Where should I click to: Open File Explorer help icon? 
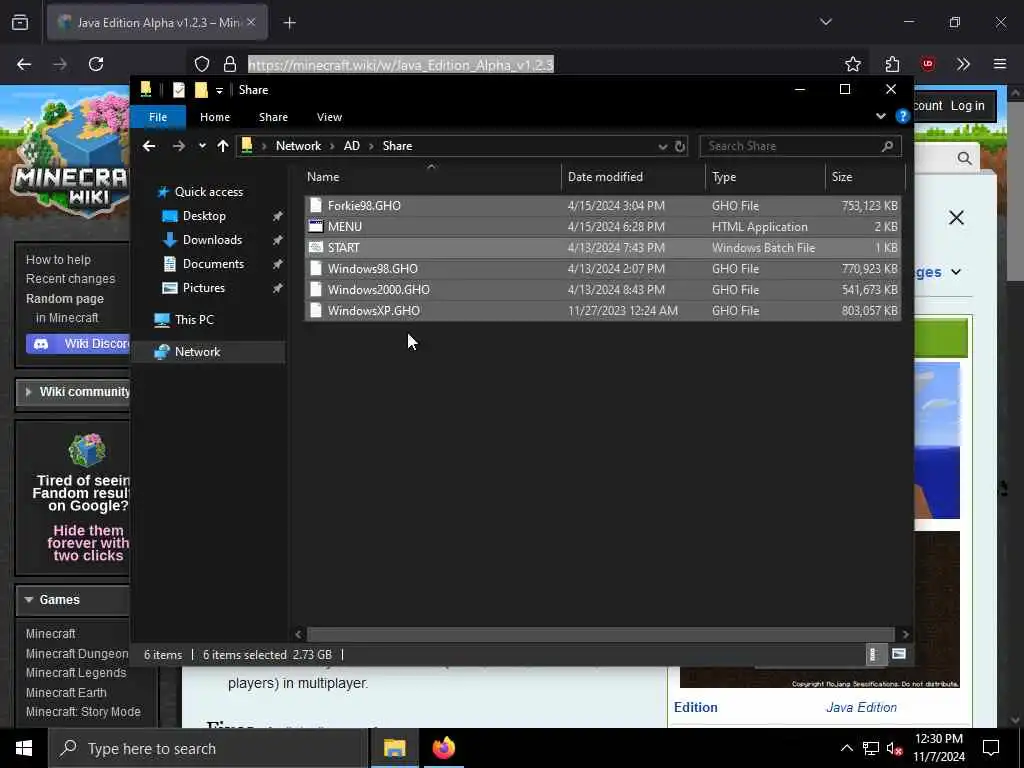point(903,116)
